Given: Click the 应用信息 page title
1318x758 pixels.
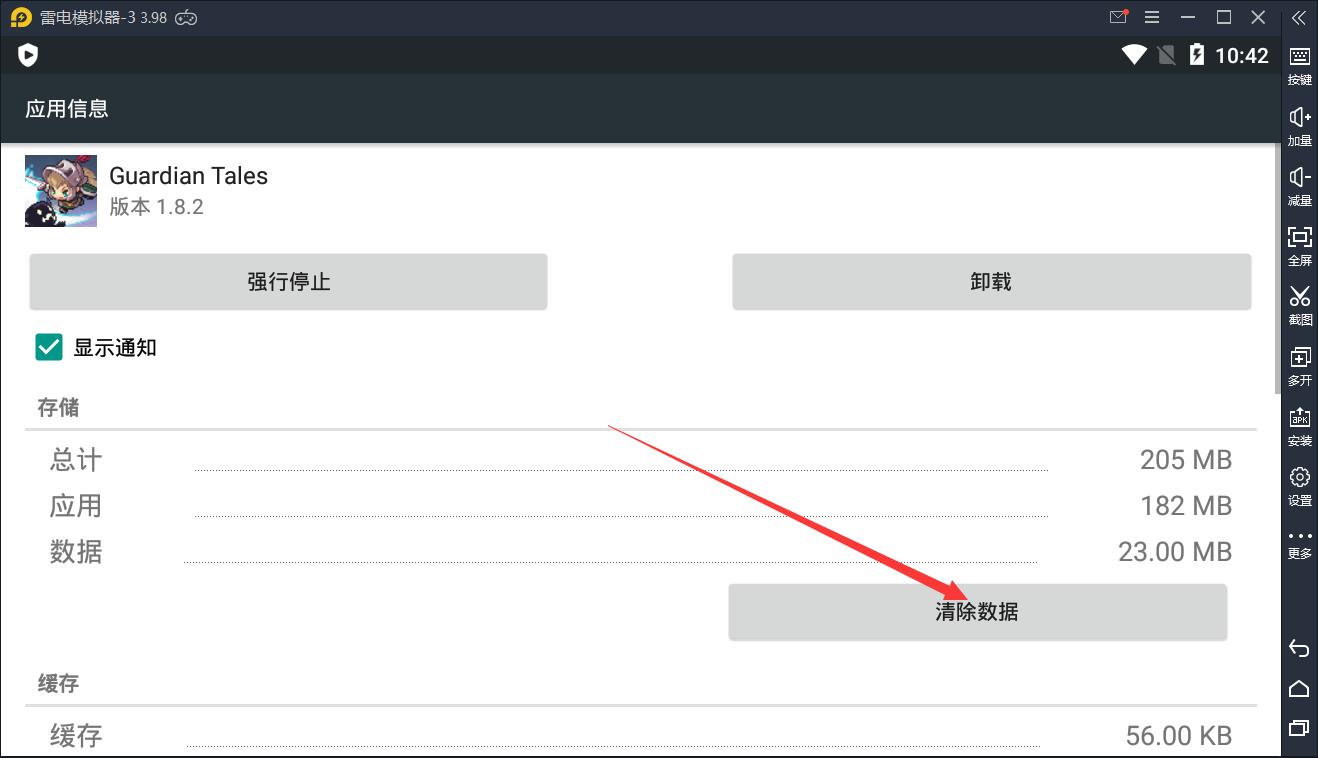Looking at the screenshot, I should 67,109.
